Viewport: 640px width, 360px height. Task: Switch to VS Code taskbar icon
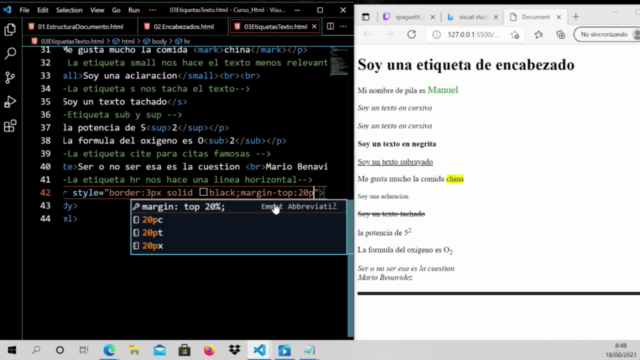point(259,350)
